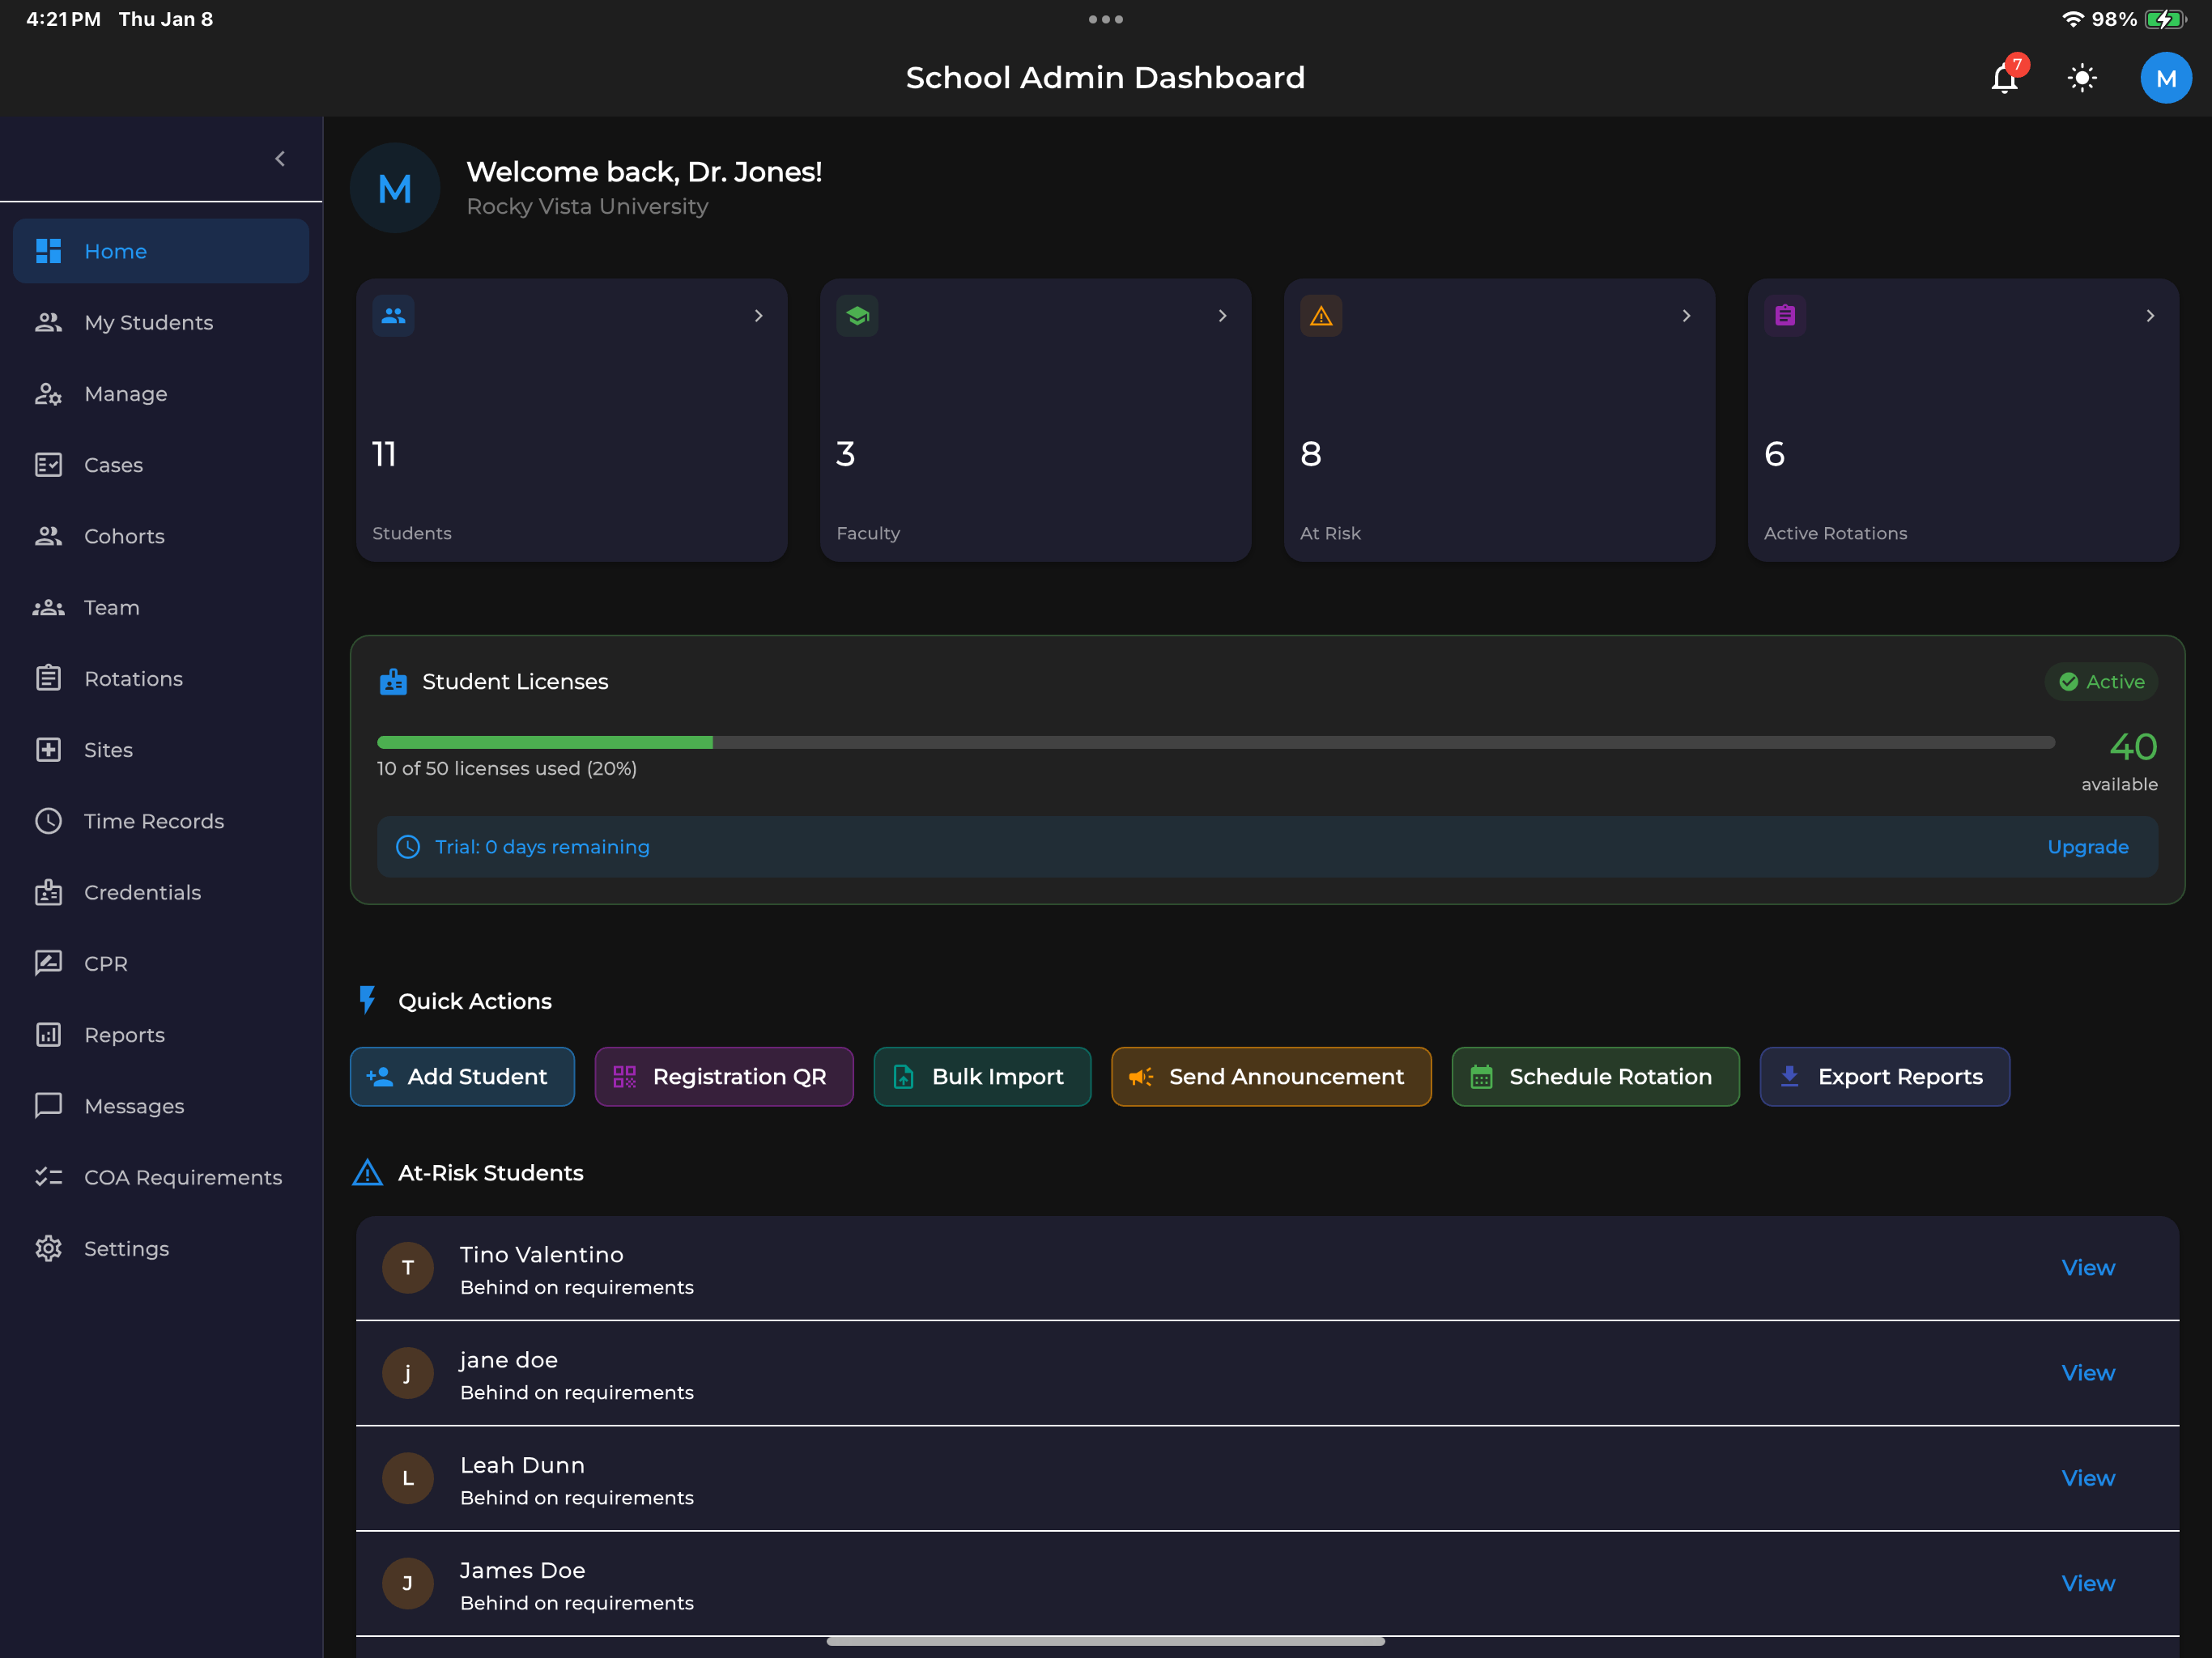This screenshot has width=2212, height=1658.
Task: Open Cohorts in the sidebar
Action: (x=161, y=536)
